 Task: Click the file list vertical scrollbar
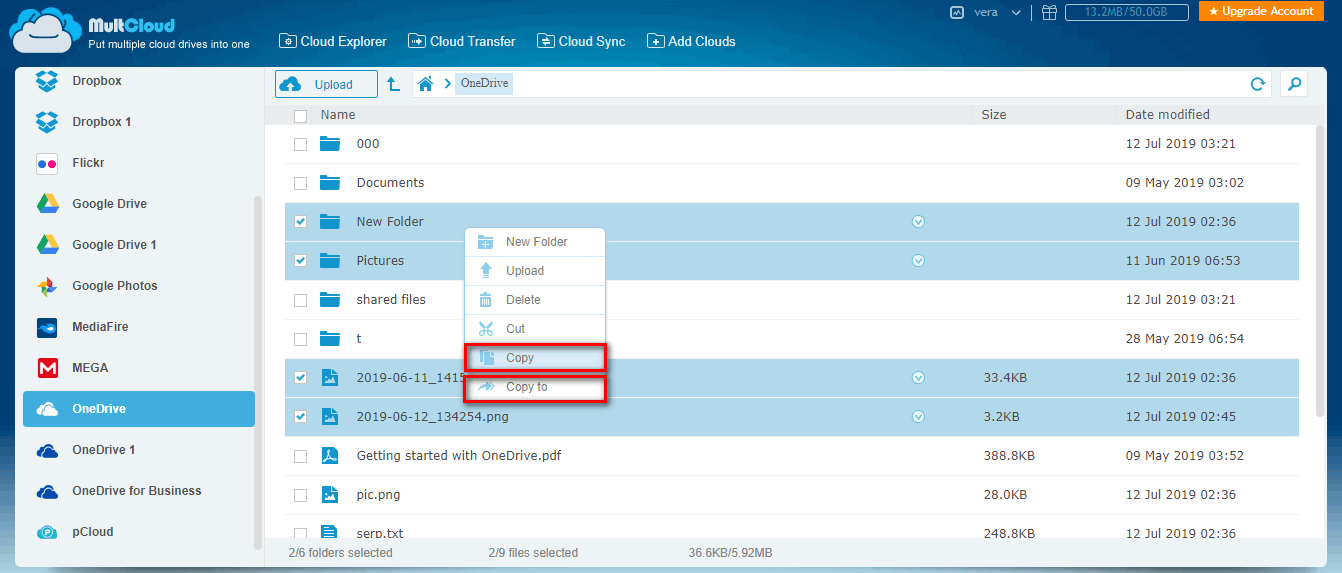pyautogui.click(x=1319, y=270)
